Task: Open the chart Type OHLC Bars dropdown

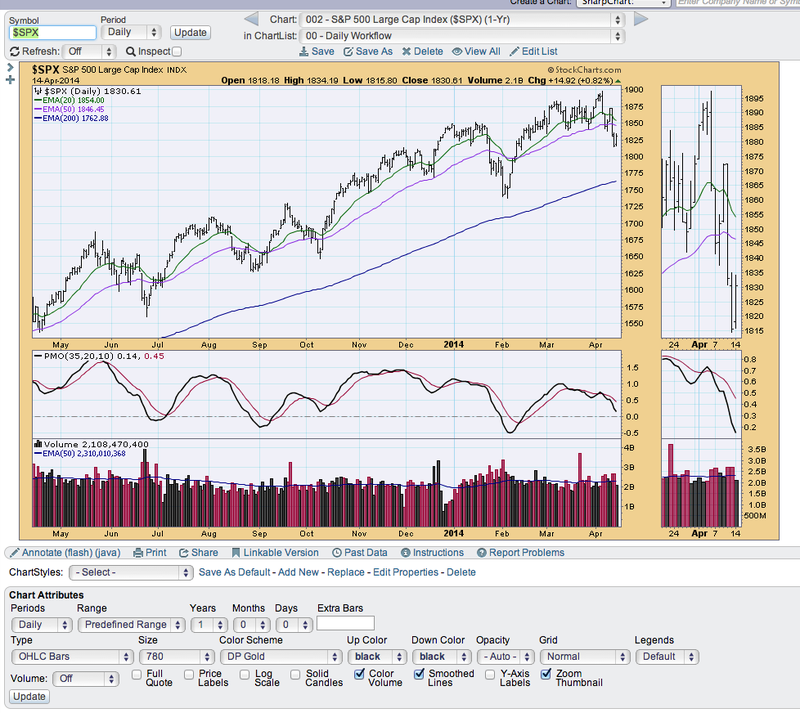Action: pyautogui.click(x=72, y=657)
